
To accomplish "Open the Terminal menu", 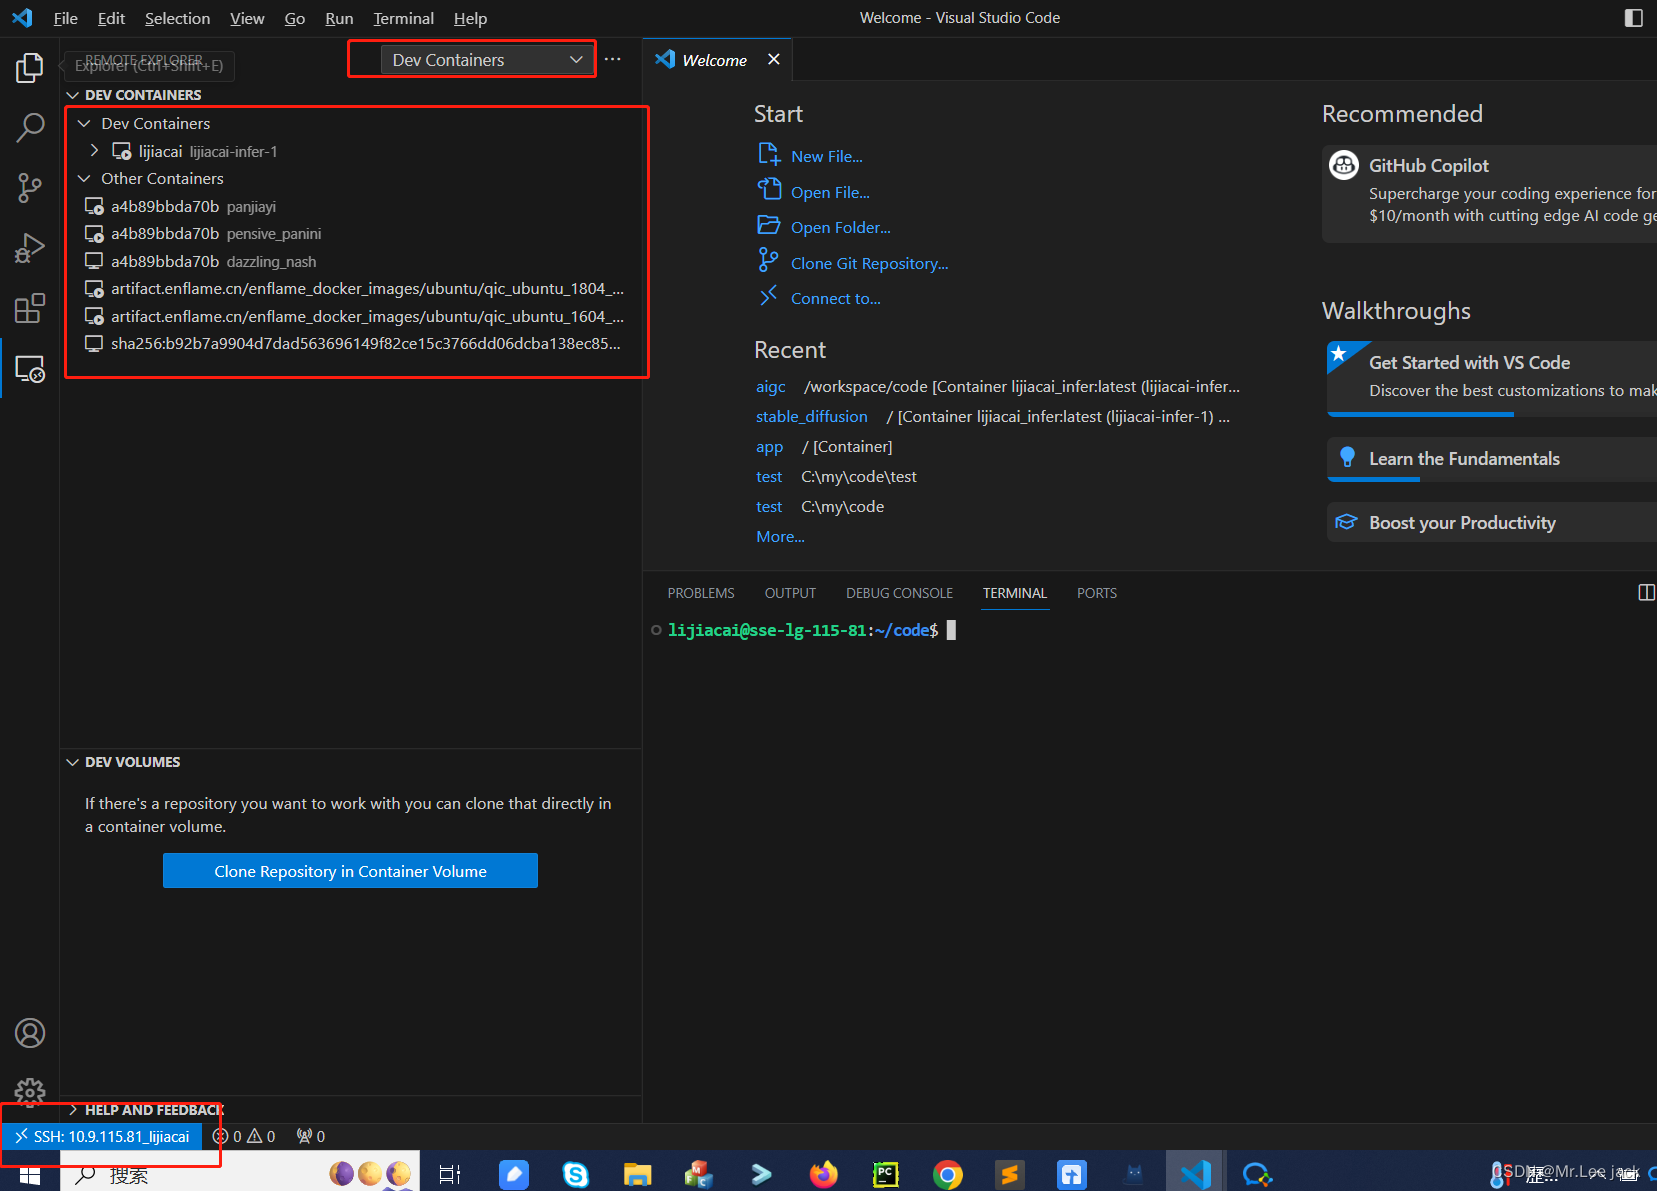I will point(403,18).
